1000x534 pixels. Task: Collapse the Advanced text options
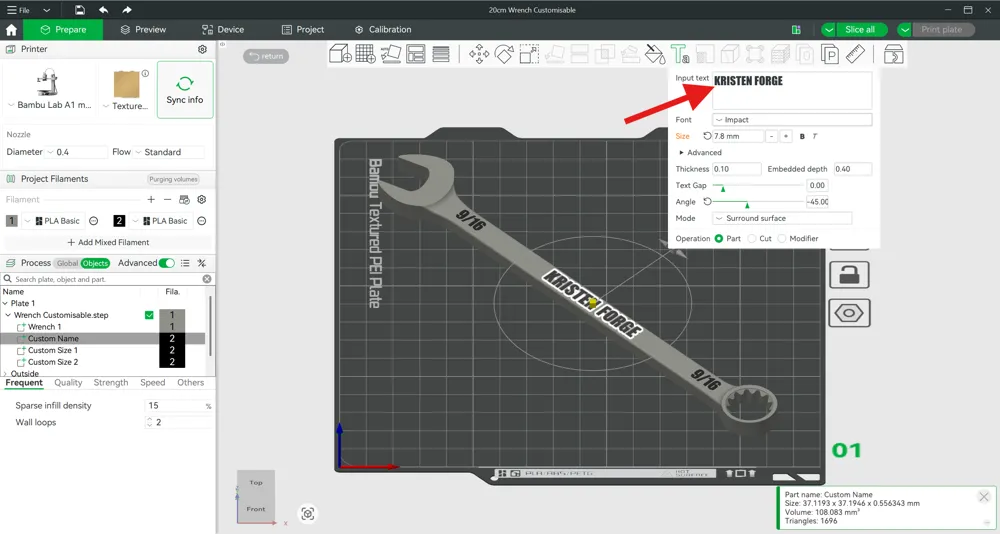point(700,152)
